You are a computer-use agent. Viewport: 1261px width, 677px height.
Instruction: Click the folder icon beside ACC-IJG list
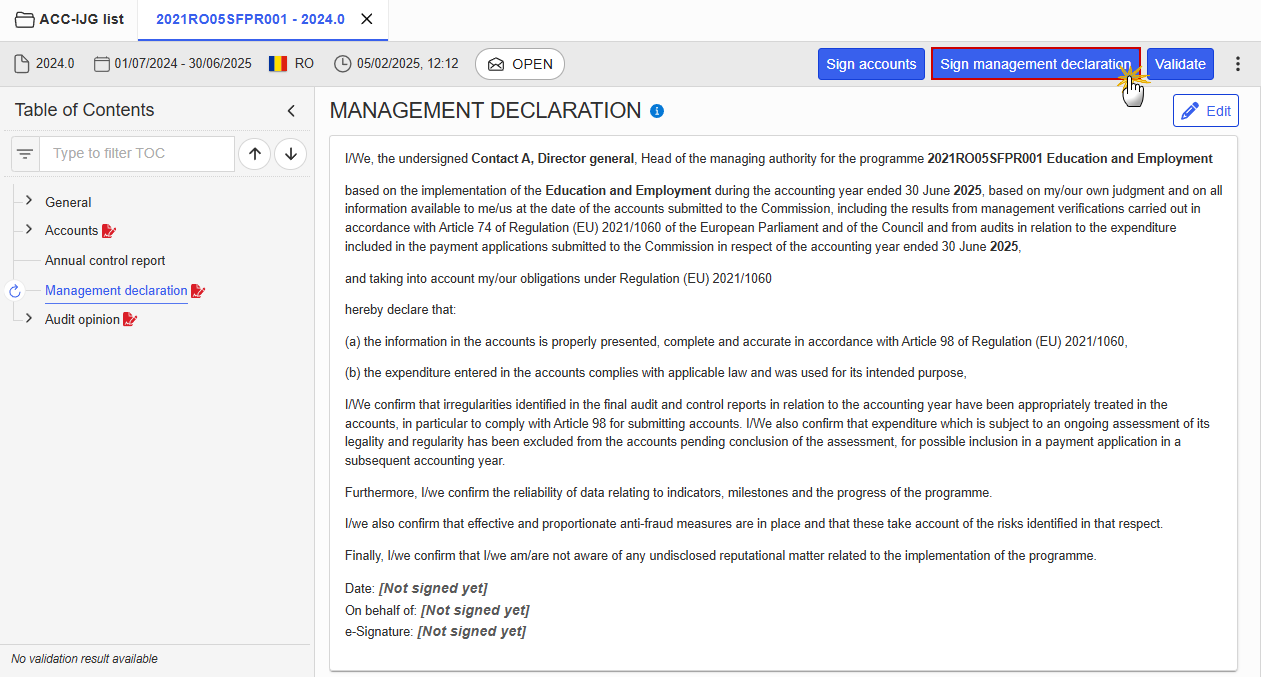click(24, 19)
